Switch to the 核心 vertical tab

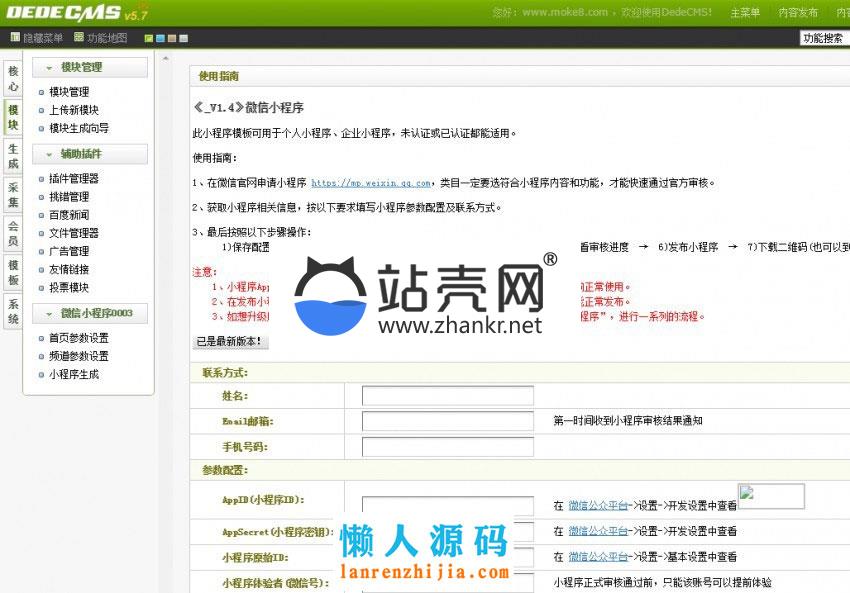[13, 79]
